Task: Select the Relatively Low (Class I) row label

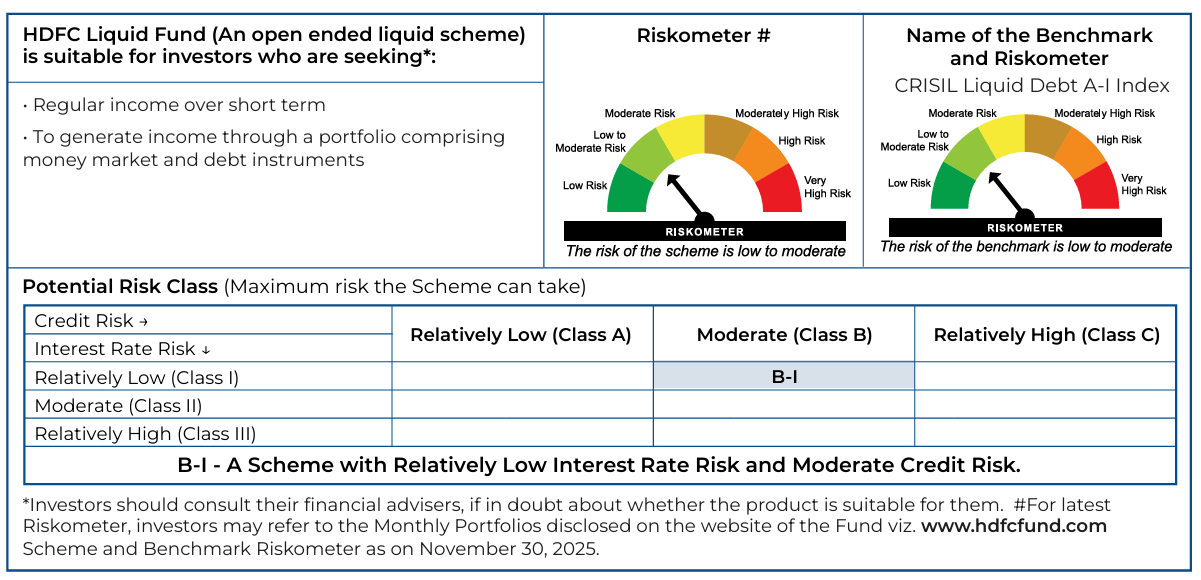Action: pos(137,378)
